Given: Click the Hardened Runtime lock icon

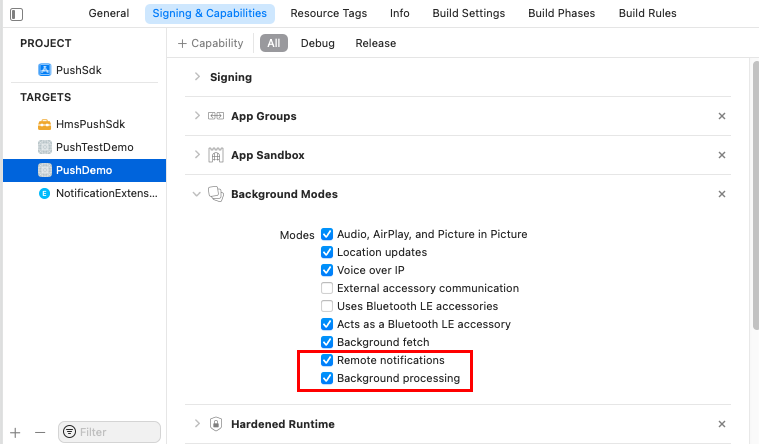Looking at the screenshot, I should pyautogui.click(x=216, y=424).
